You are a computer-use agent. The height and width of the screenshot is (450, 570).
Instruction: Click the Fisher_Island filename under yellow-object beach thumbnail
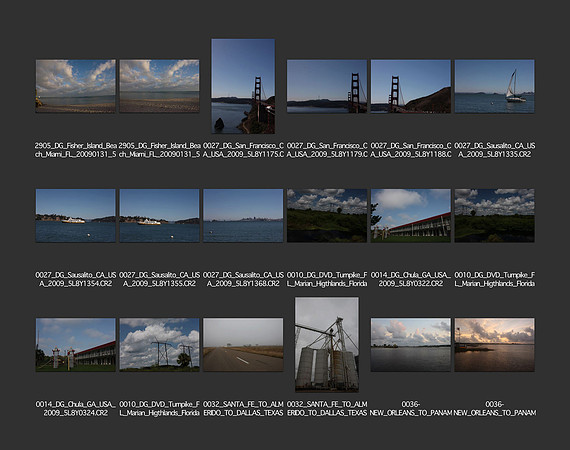[76, 150]
